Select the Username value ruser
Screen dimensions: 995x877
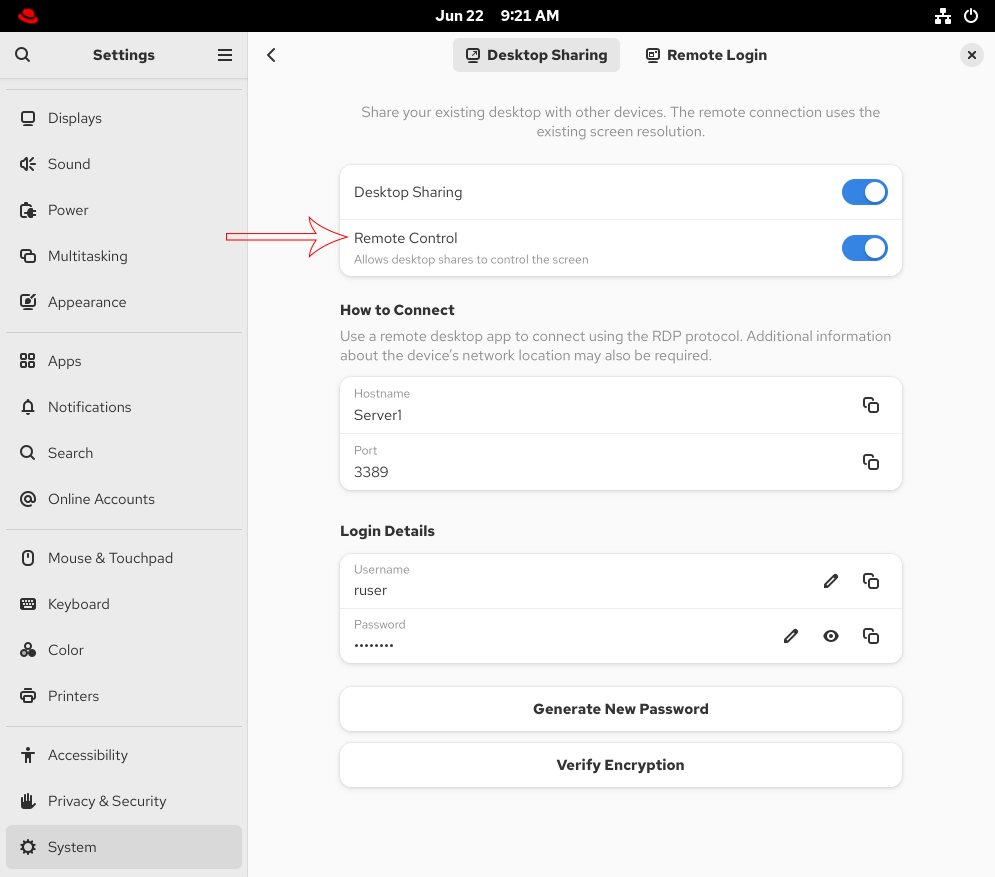click(x=371, y=591)
